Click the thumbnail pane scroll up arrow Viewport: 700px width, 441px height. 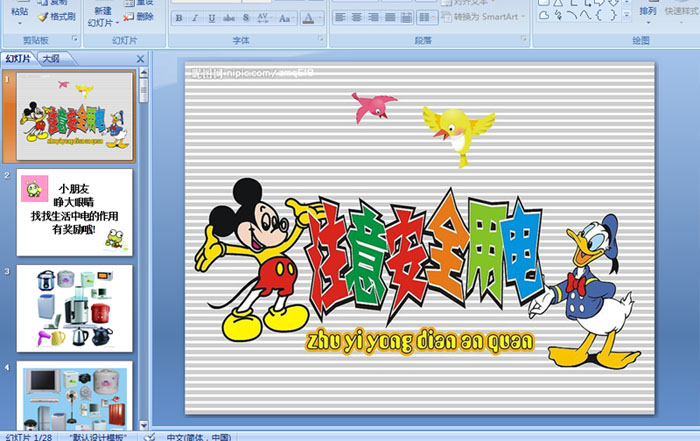[143, 72]
